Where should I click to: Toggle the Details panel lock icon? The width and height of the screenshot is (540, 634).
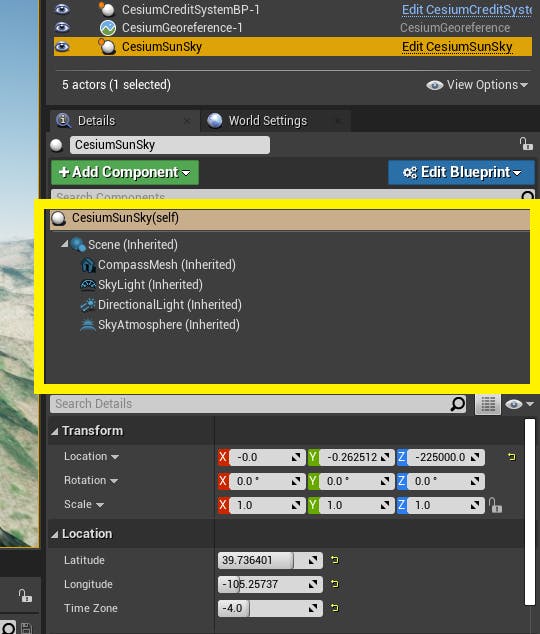[x=526, y=144]
